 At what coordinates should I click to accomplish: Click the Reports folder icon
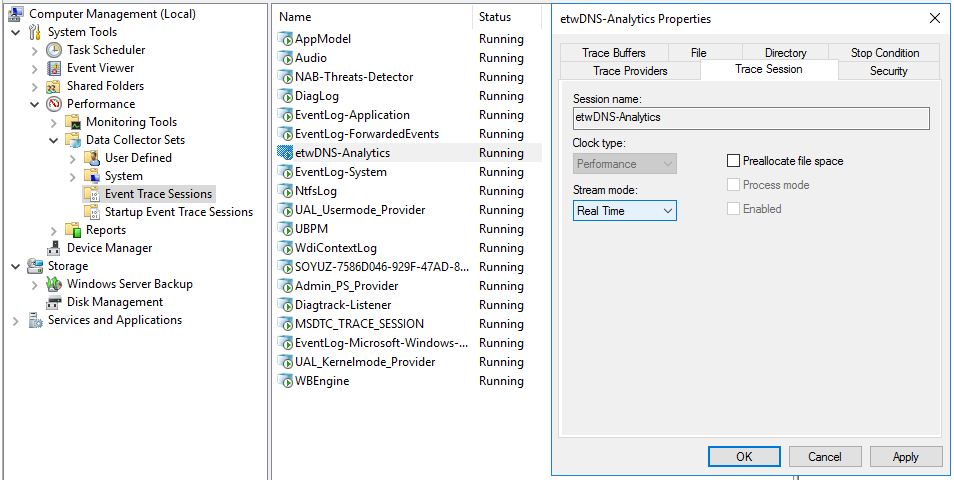pos(73,230)
